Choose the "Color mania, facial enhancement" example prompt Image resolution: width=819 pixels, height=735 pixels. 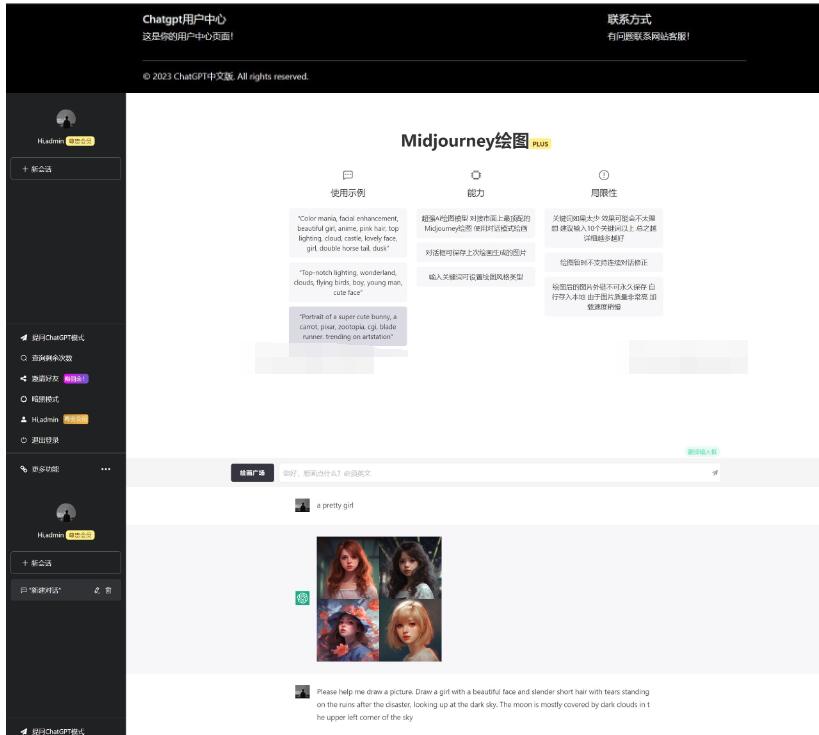pos(348,232)
